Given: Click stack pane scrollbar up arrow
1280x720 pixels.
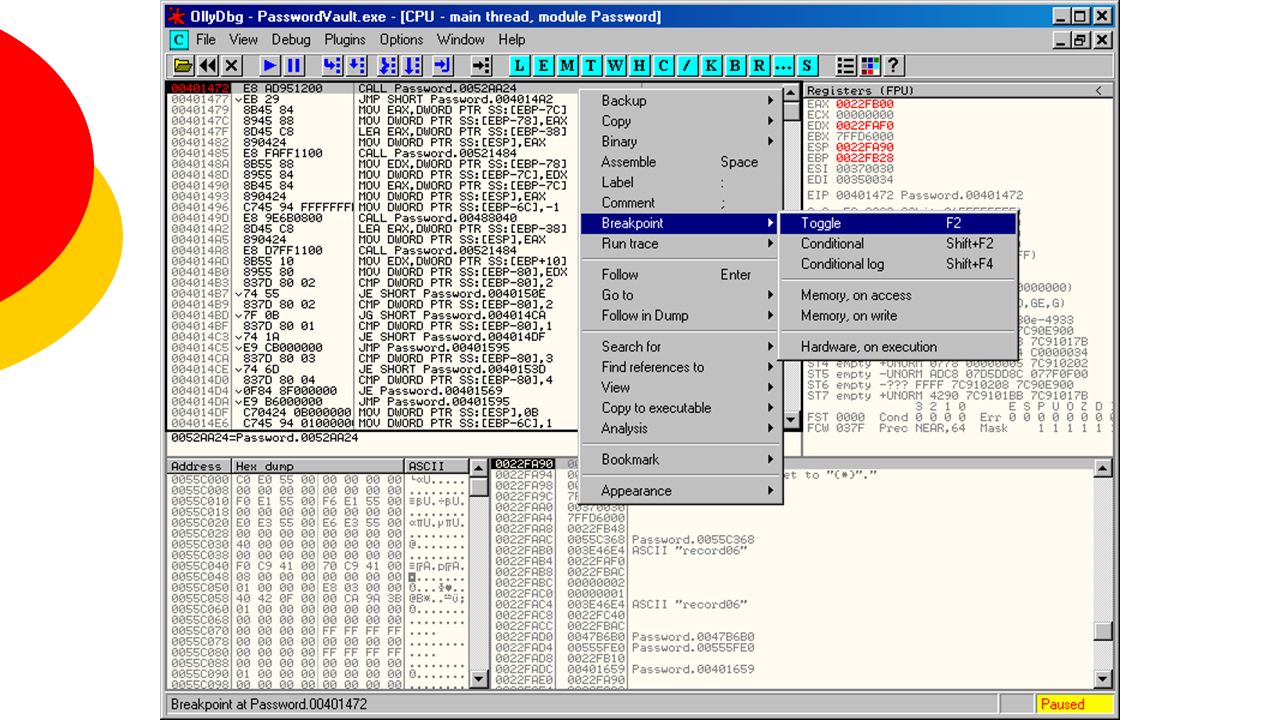Looking at the screenshot, I should 1103,468.
